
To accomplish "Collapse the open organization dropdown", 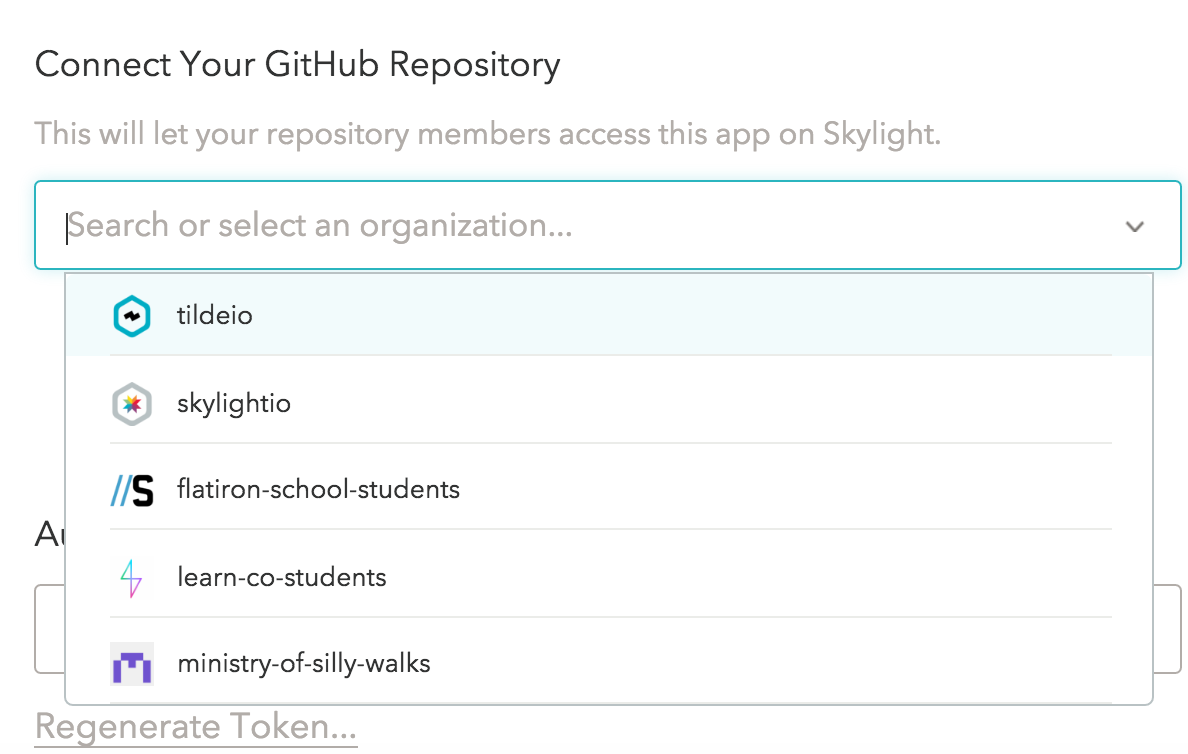I will point(1135,227).
